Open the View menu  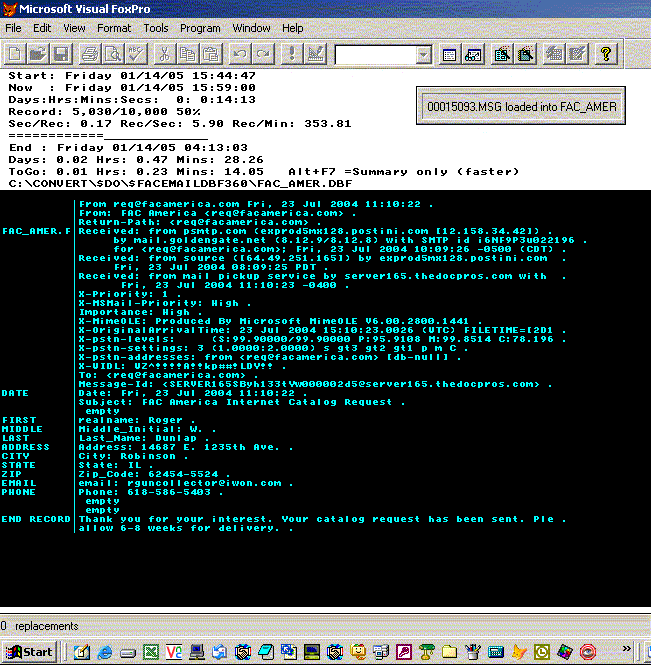pos(74,28)
